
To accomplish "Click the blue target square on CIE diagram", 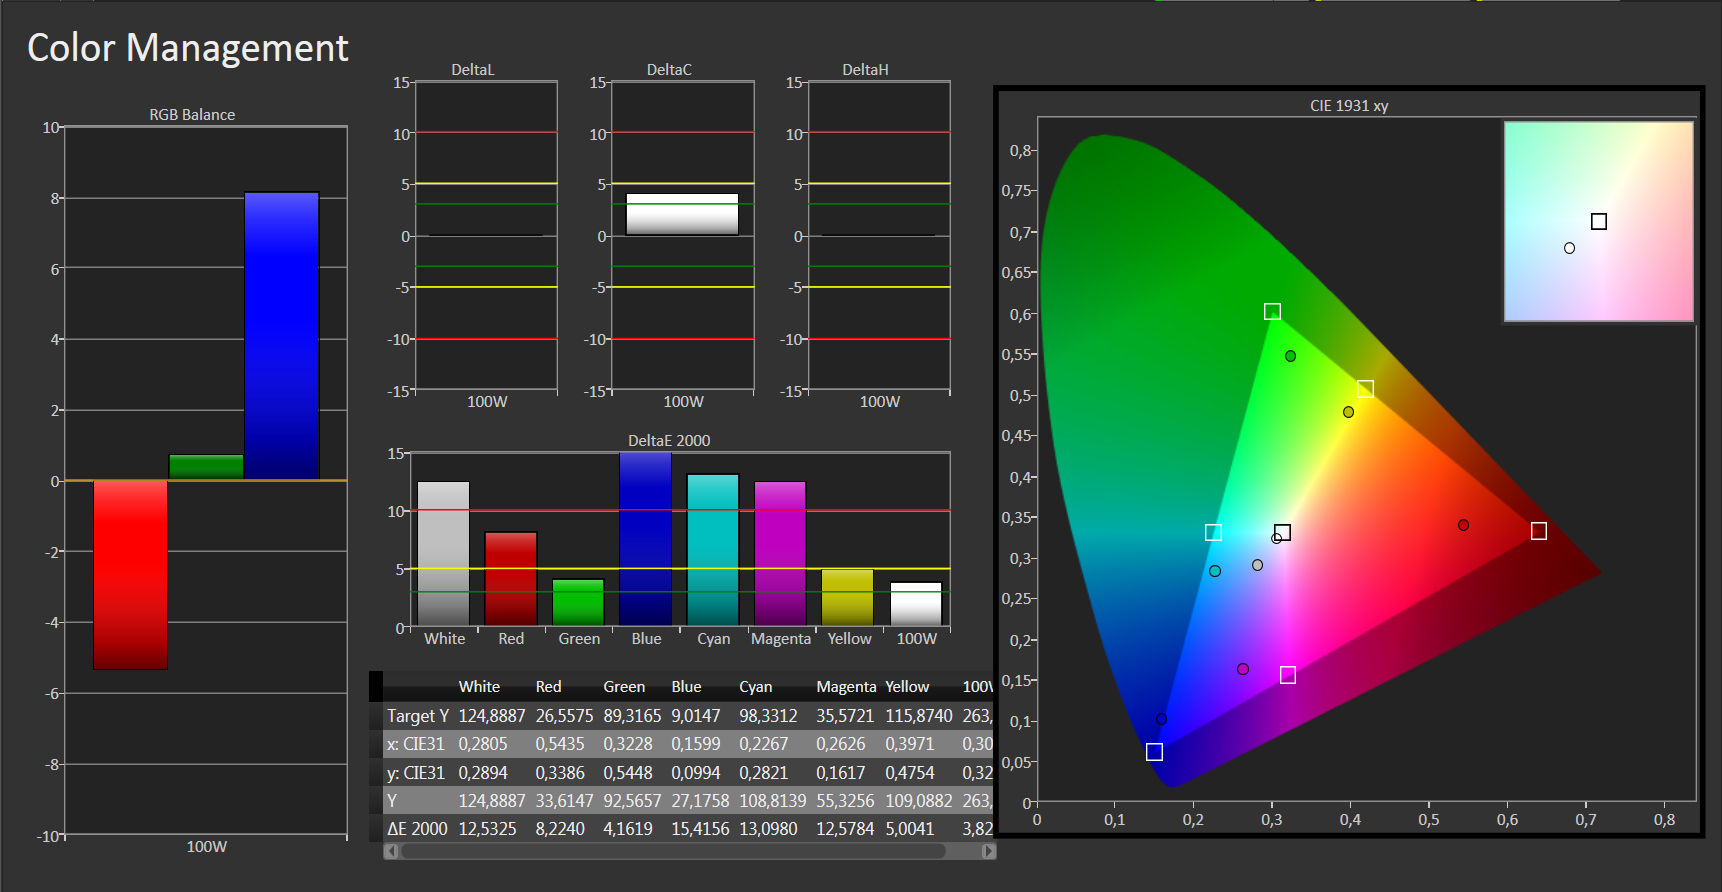I will (x=1154, y=752).
